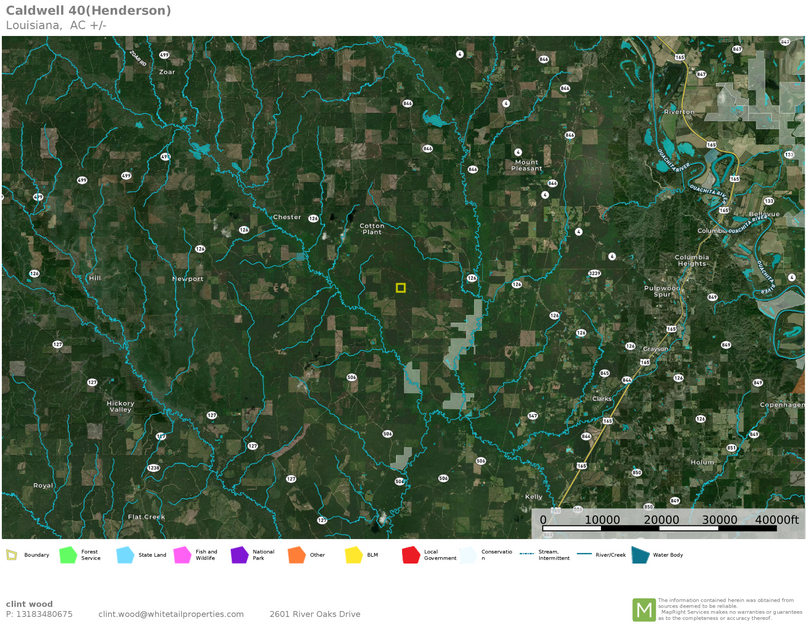Viewport: 808px width, 625px height.
Task: Click the Fish and Wildlife pink legend icon
Action: 182,555
